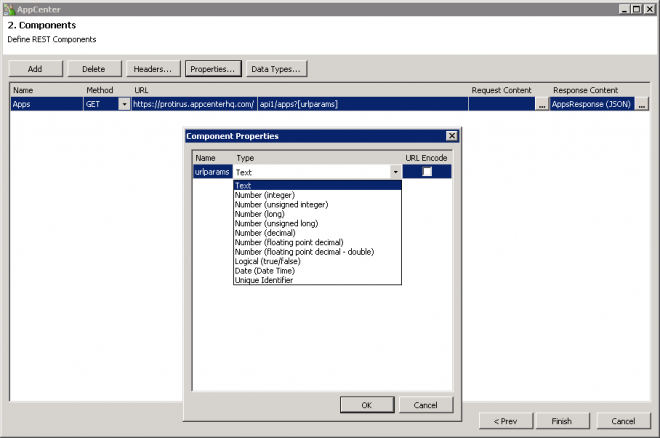Image resolution: width=660 pixels, height=438 pixels.
Task: Choose Number (integer) type option
Action: [317, 195]
